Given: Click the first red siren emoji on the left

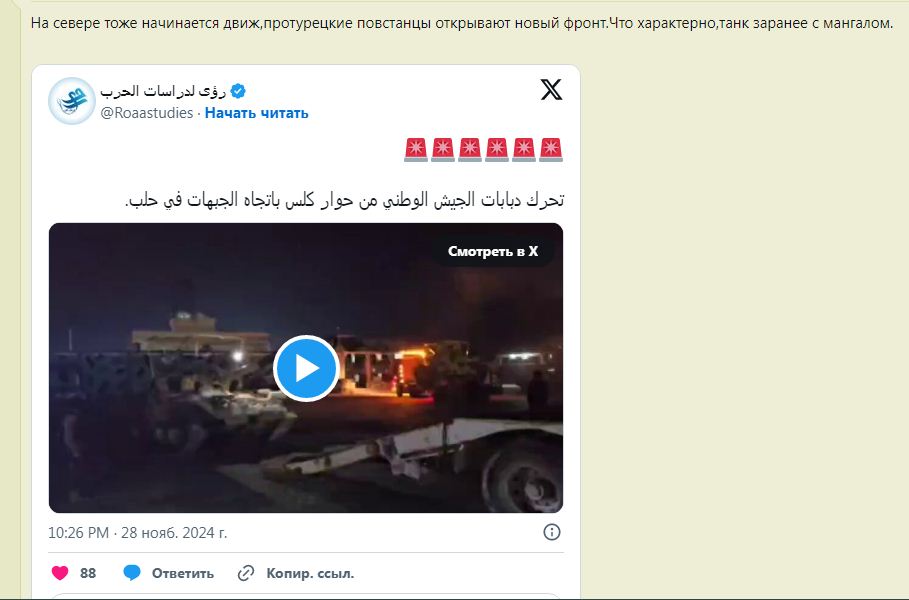Looking at the screenshot, I should click(416, 150).
